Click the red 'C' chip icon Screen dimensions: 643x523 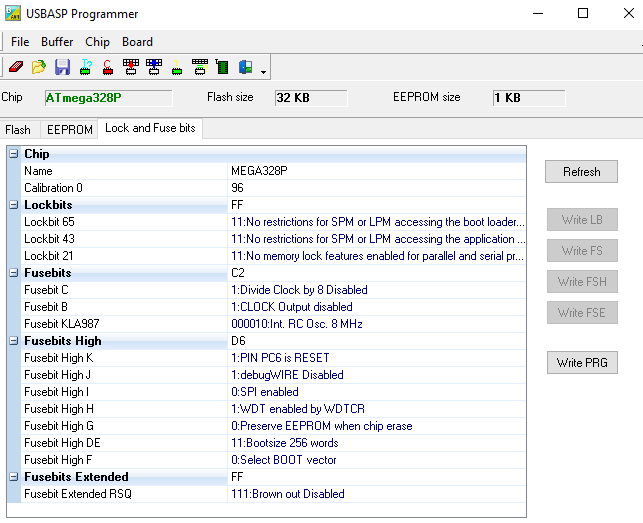pos(107,67)
